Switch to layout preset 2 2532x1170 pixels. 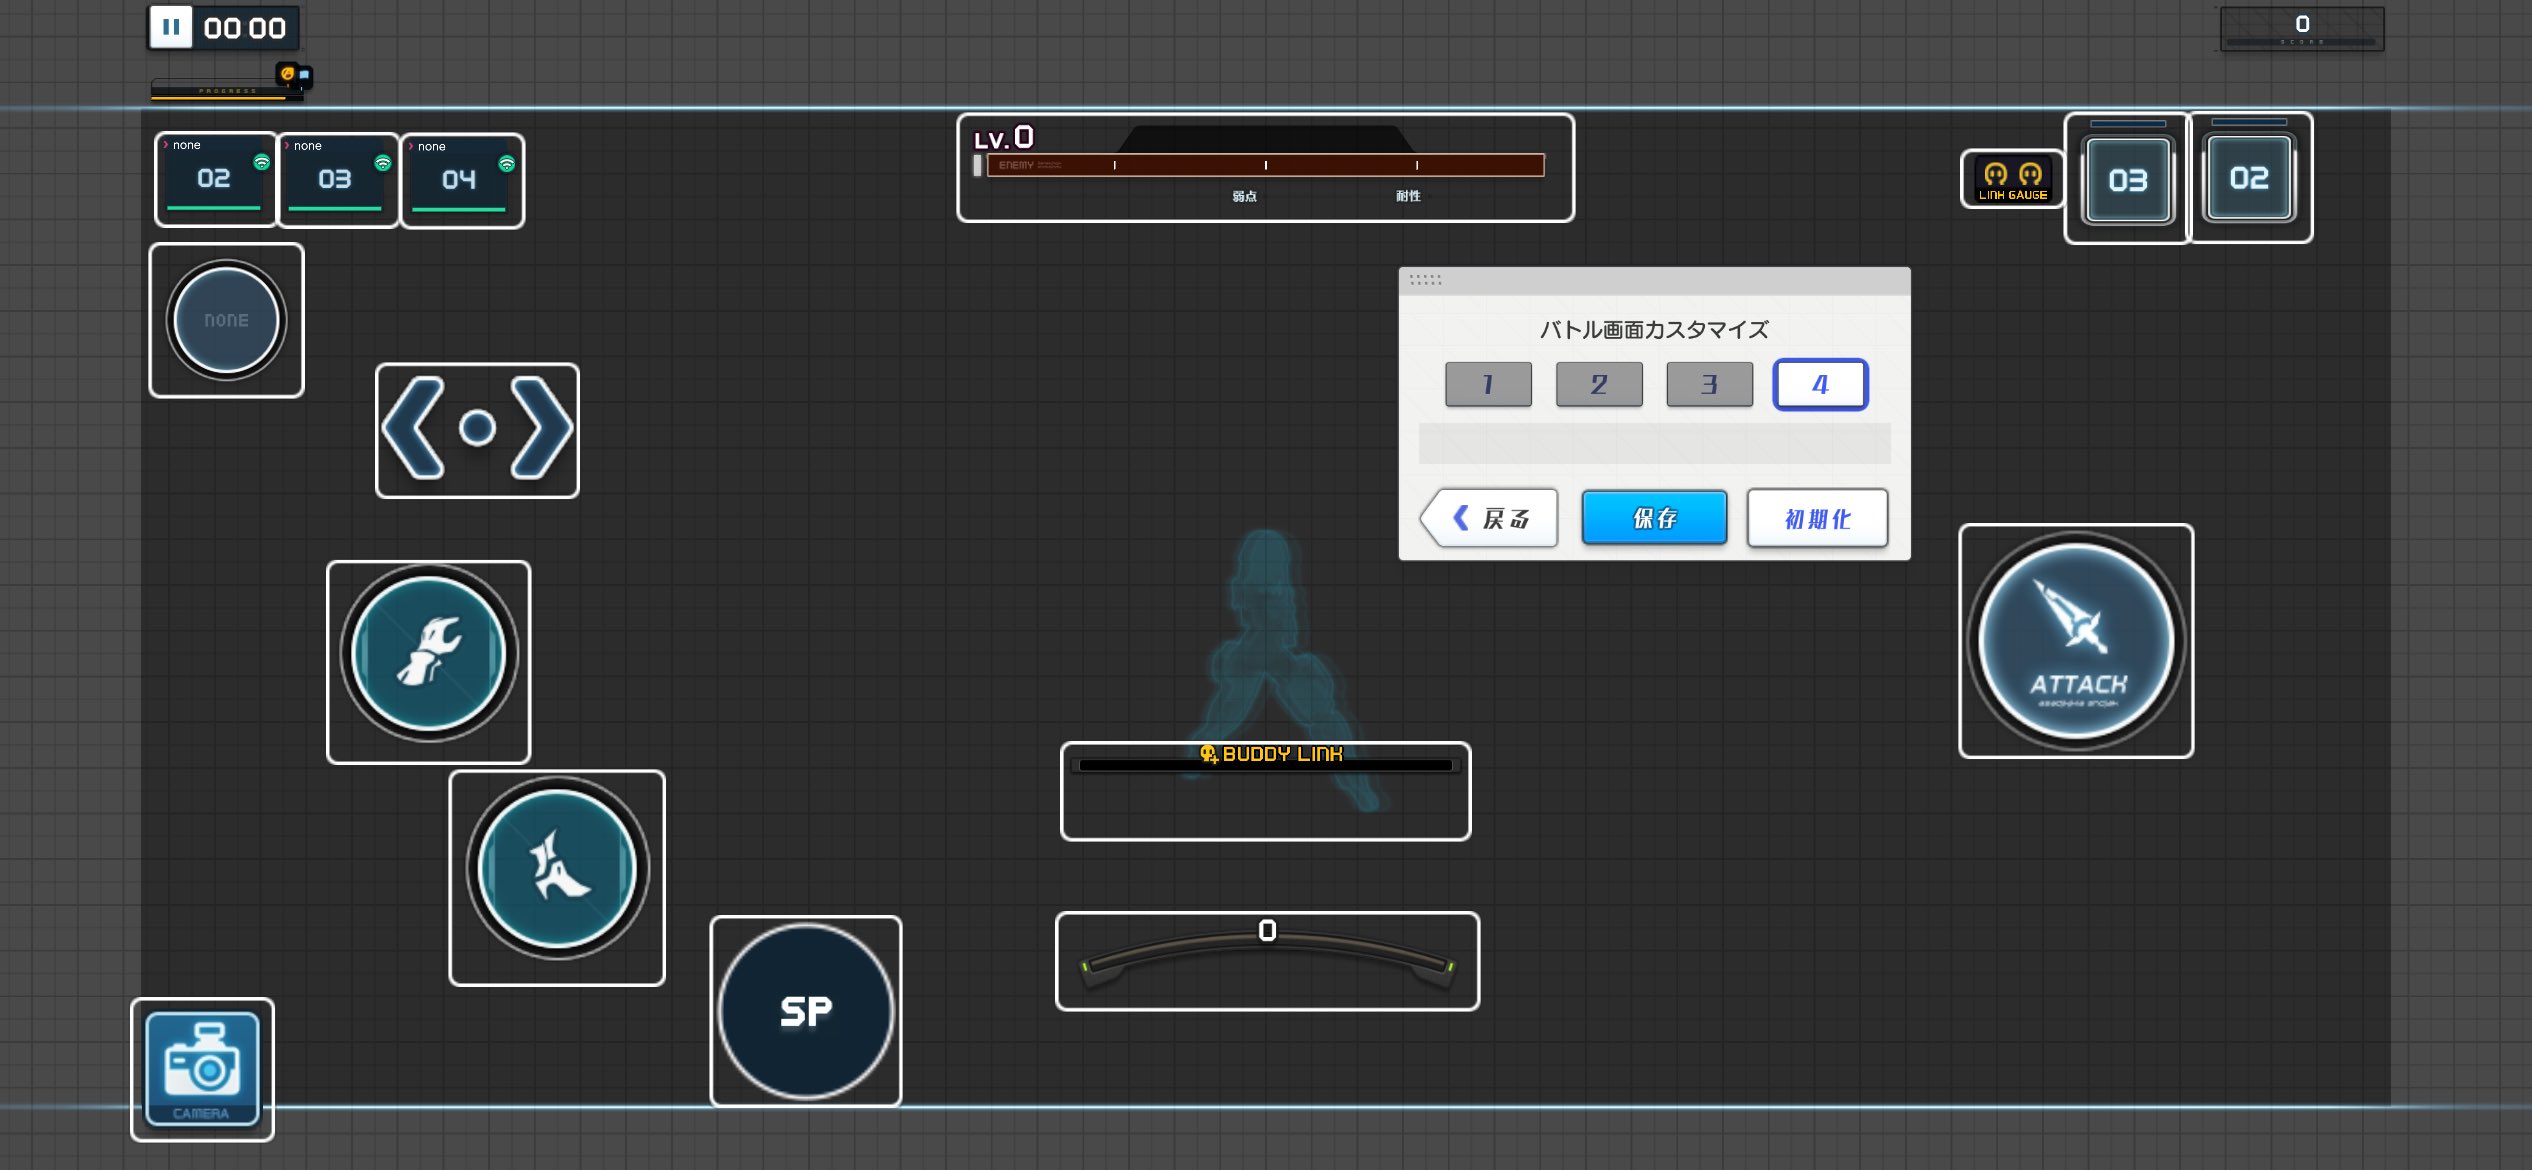pyautogui.click(x=1599, y=384)
